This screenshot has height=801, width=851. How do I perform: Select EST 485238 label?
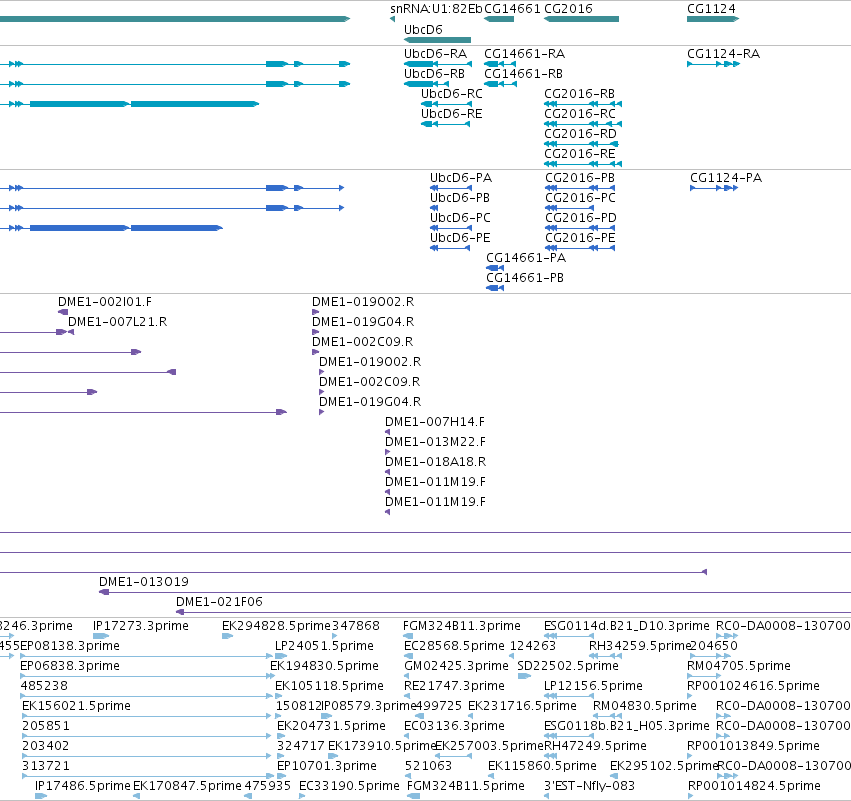tap(44, 686)
